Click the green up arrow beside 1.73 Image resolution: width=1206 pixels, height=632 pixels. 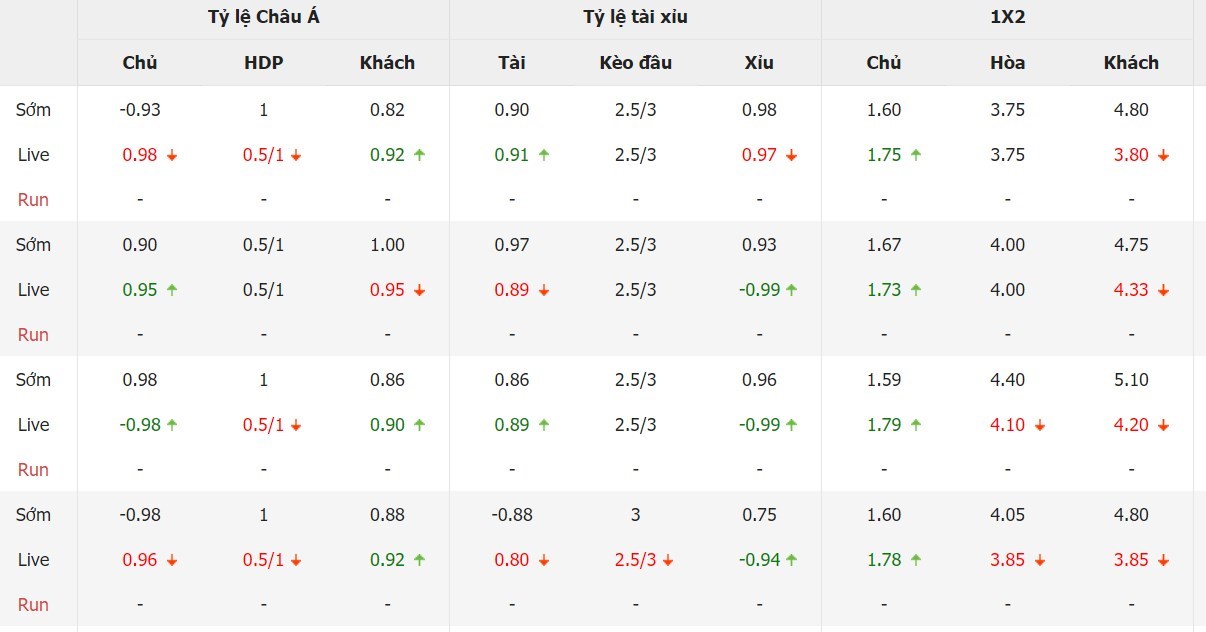[916, 290]
